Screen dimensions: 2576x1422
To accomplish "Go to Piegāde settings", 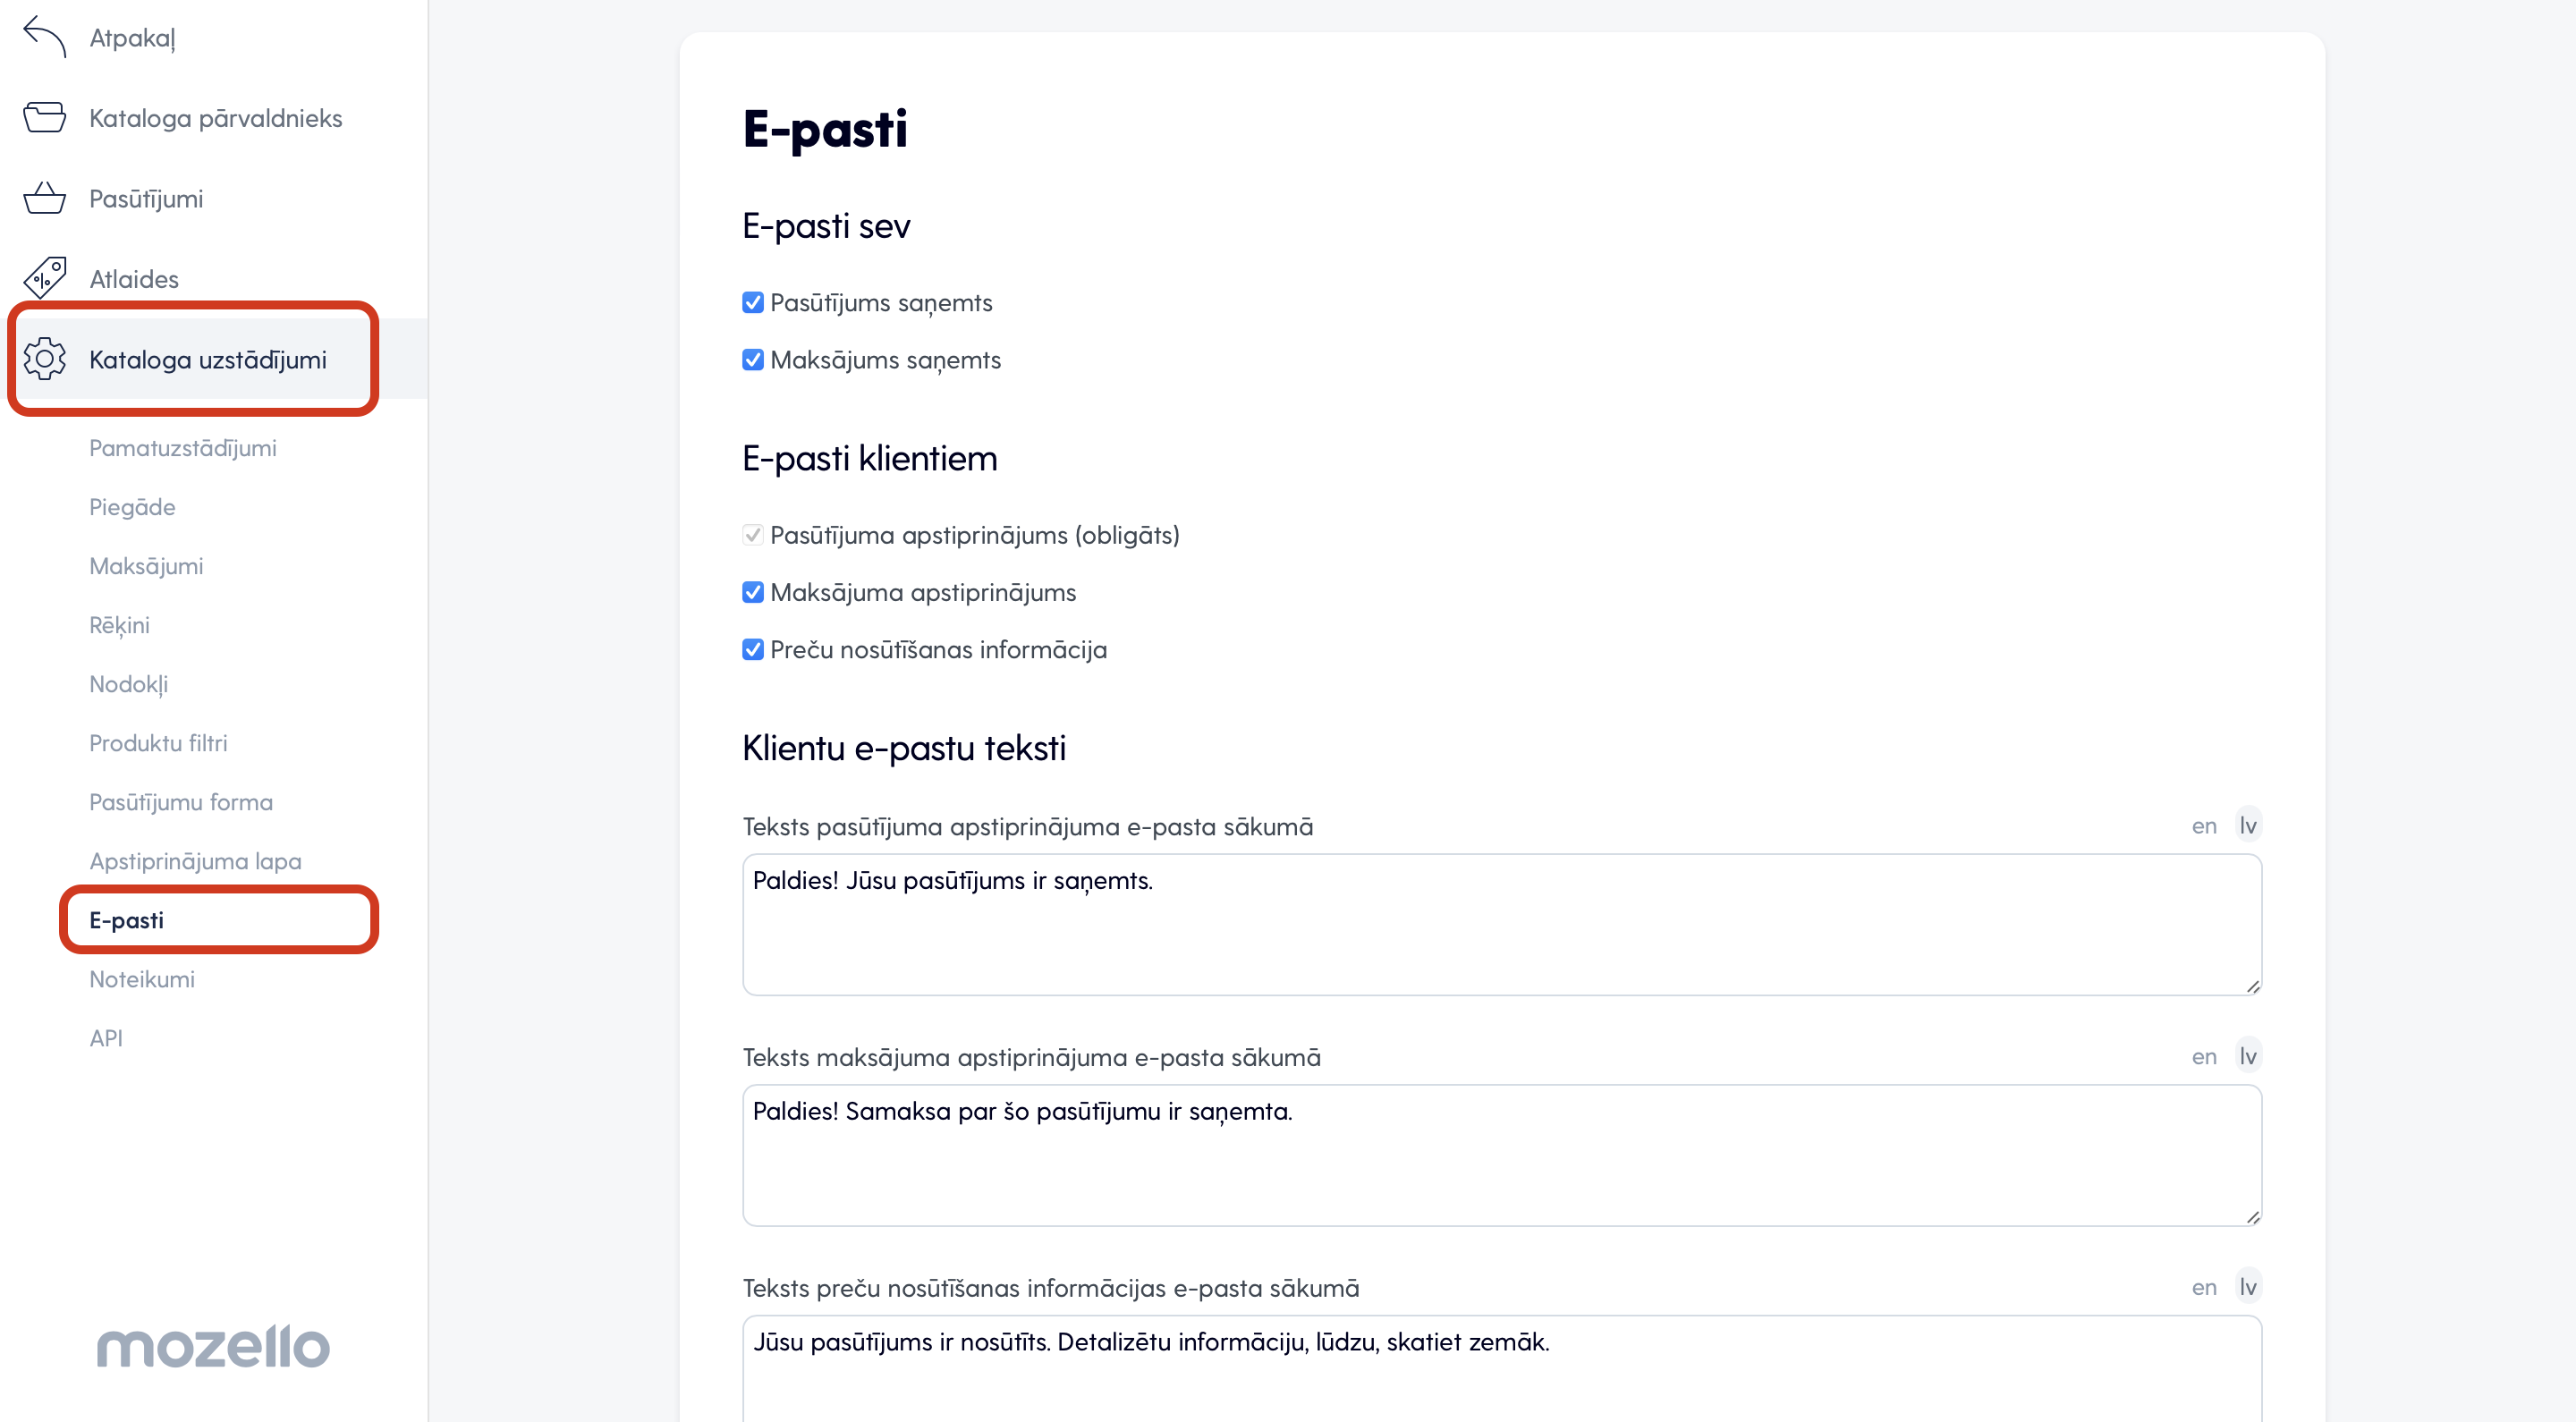I will [132, 507].
